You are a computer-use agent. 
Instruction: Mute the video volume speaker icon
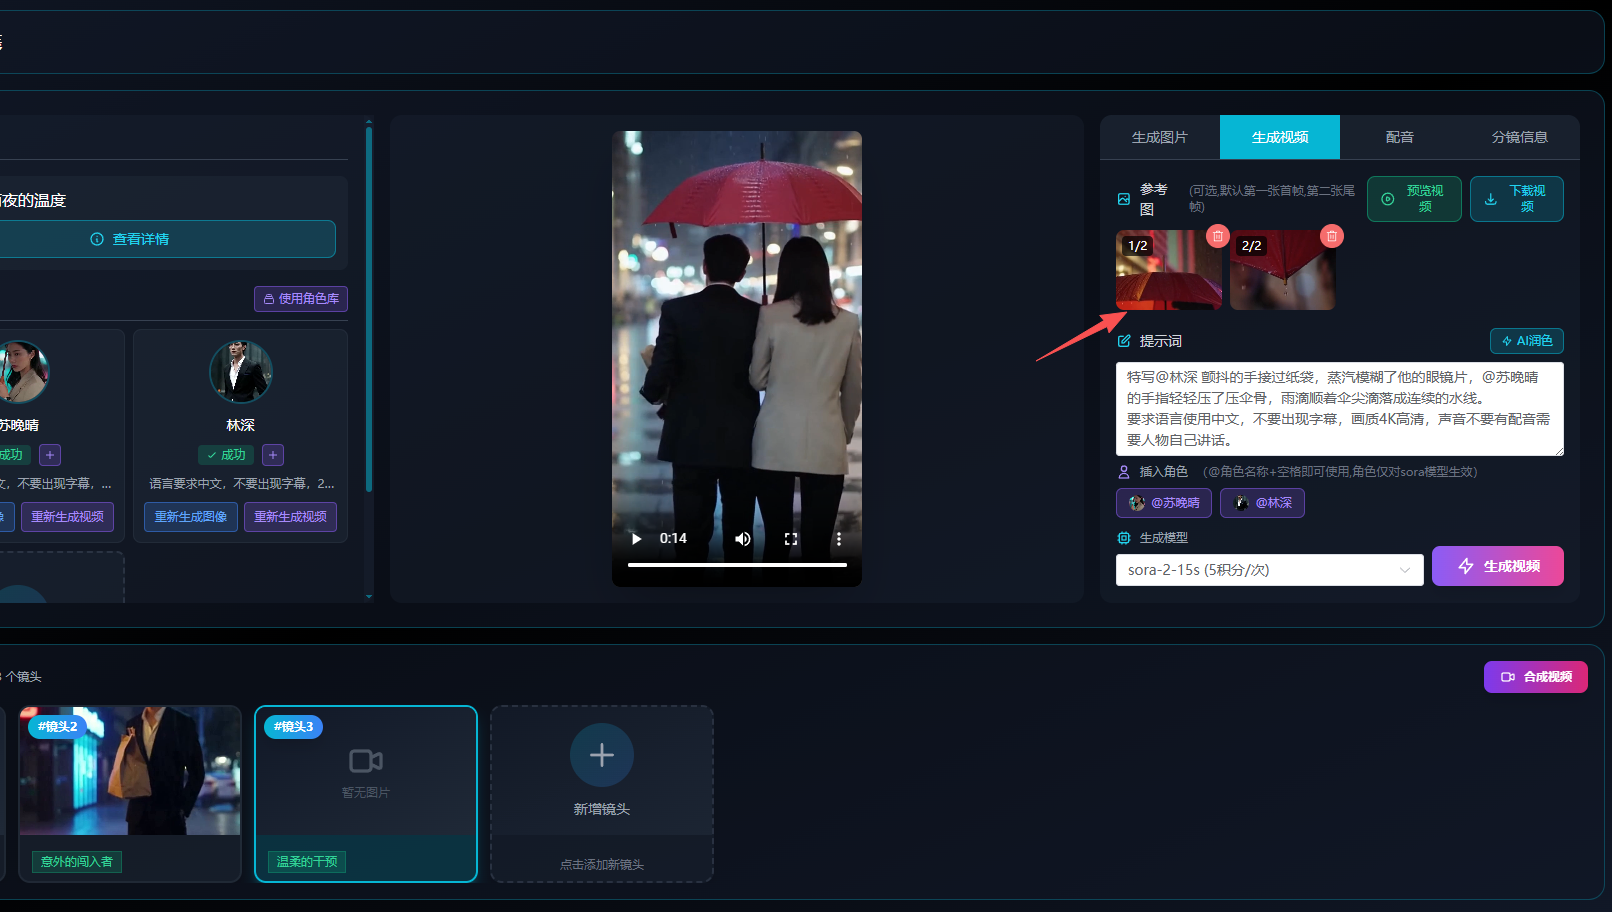point(742,539)
